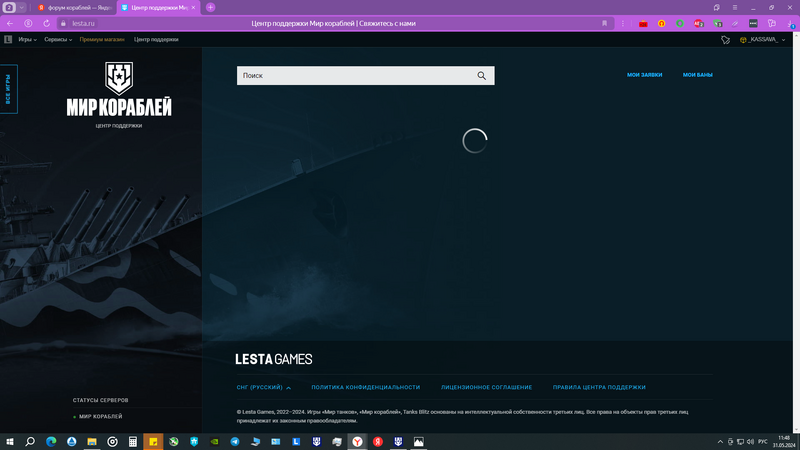Open Windows Start menu
The image size is (800, 450).
pyautogui.click(x=10, y=442)
